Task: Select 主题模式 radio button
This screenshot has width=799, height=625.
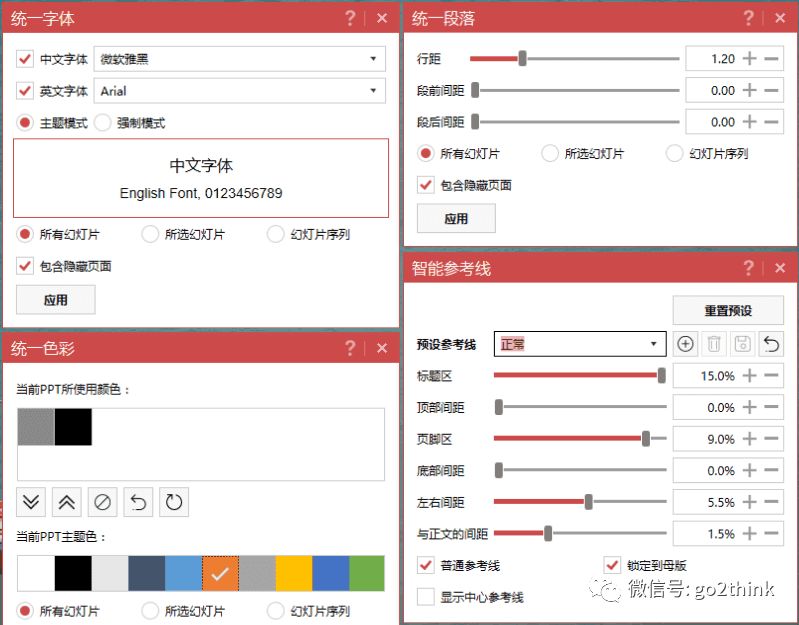Action: click(x=24, y=122)
